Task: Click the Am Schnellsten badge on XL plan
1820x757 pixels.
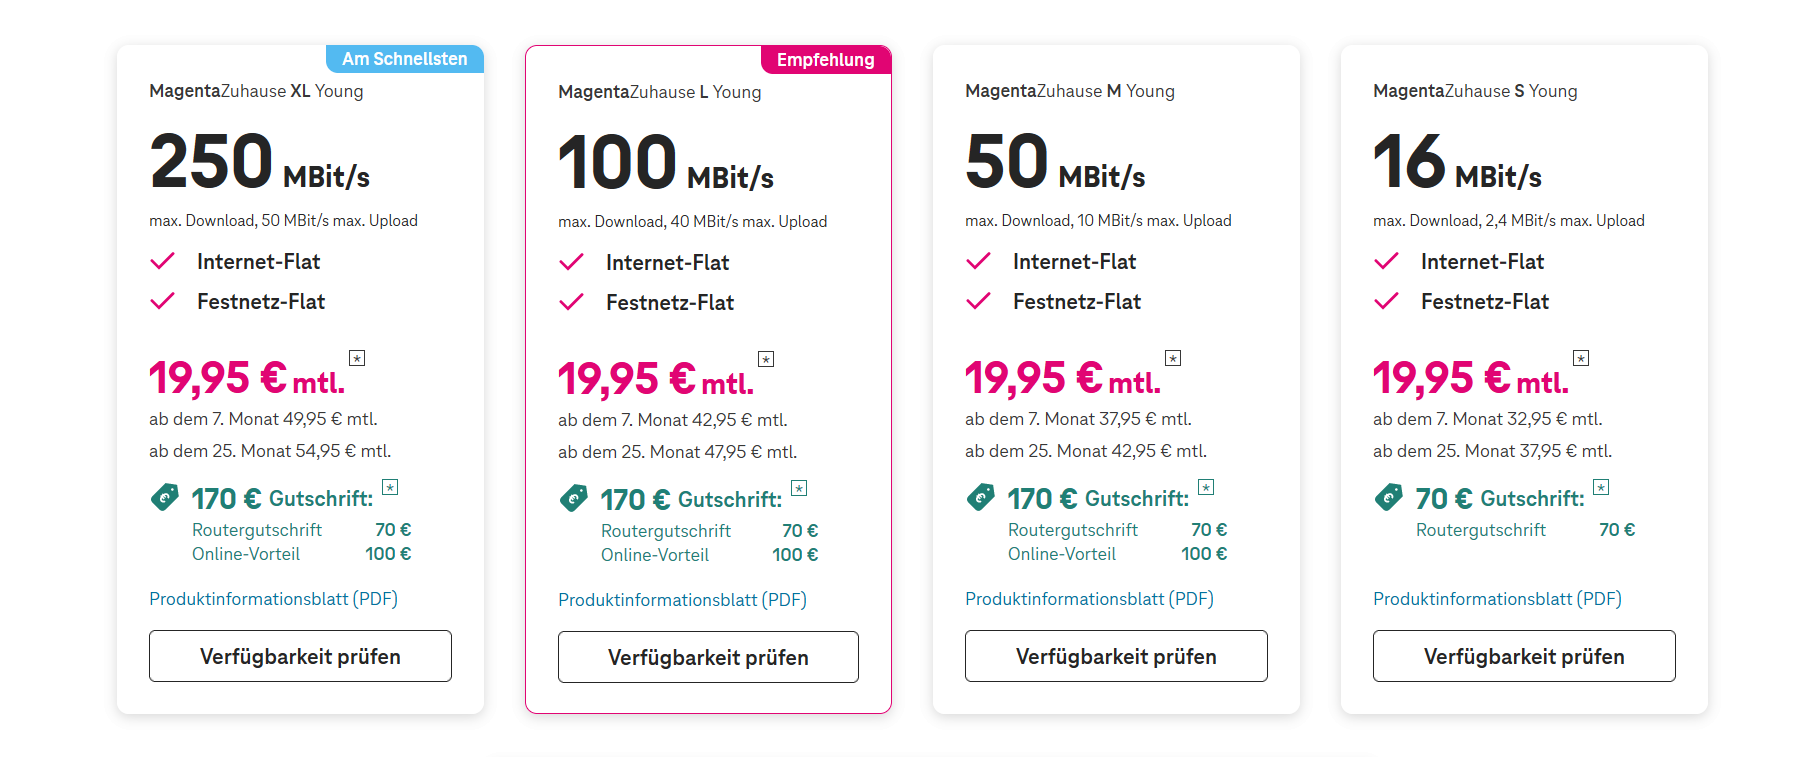Action: [404, 59]
